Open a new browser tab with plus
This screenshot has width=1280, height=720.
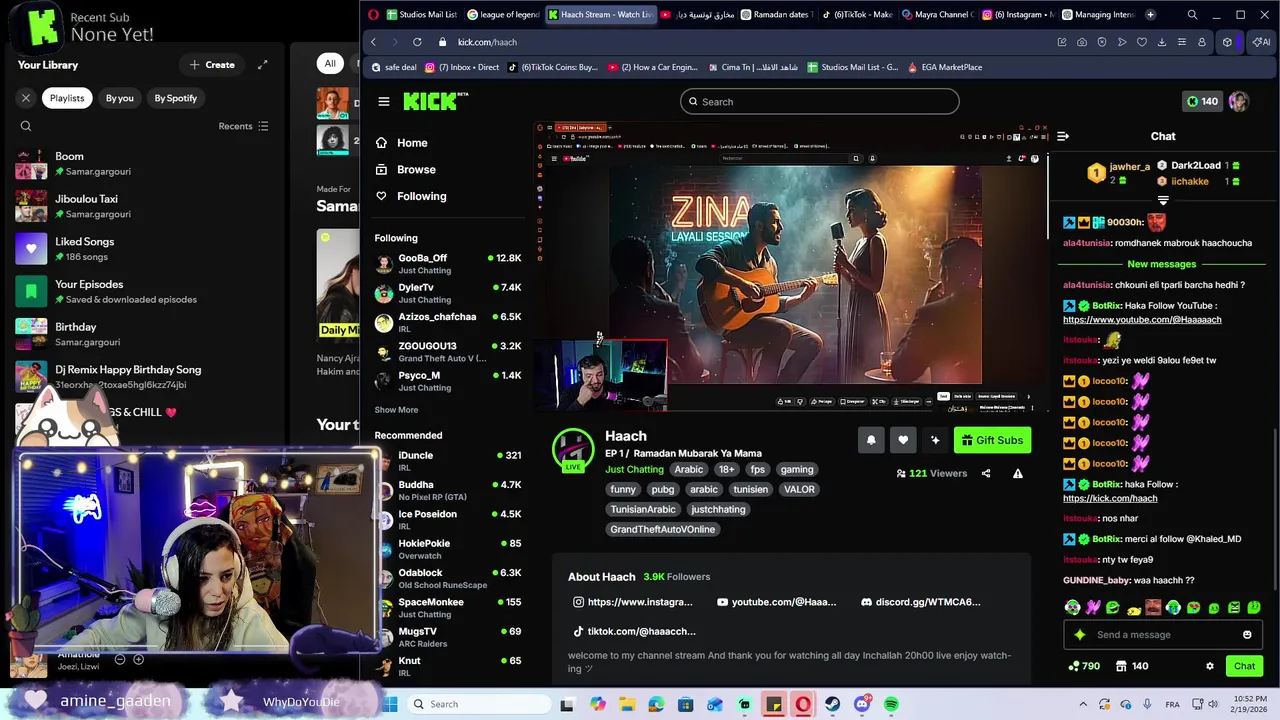1150,15
